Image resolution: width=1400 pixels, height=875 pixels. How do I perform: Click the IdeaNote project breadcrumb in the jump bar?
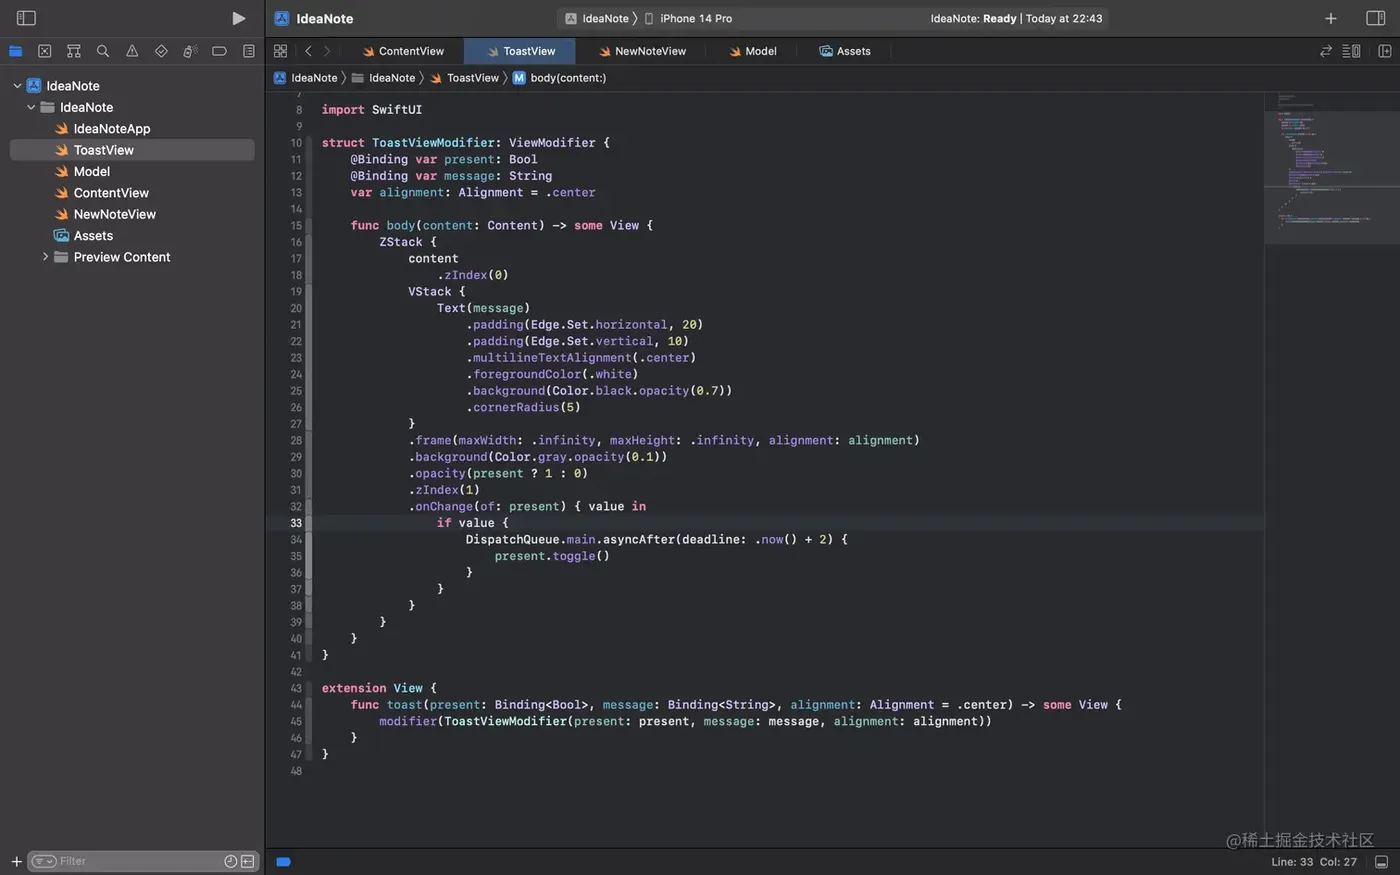pyautogui.click(x=306, y=78)
